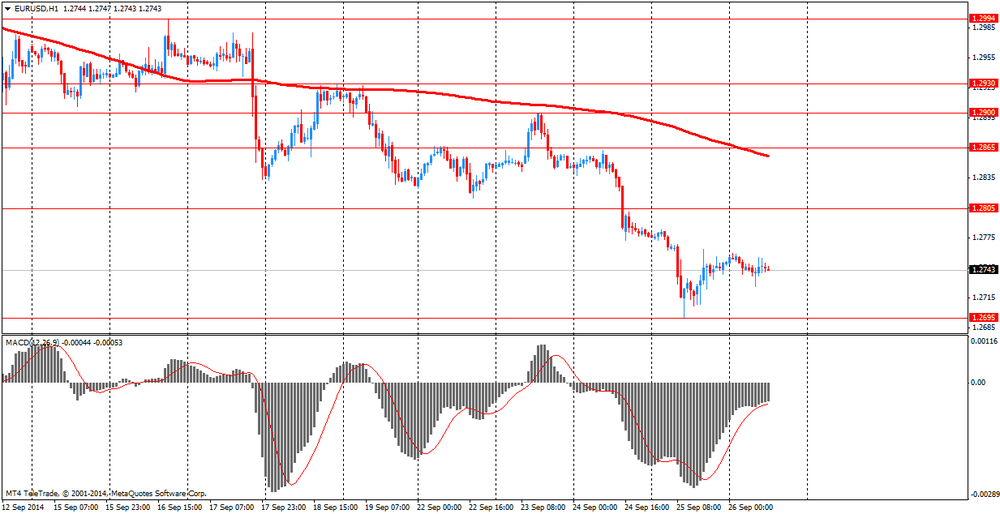Click the triangle arrow beside EURUSD,H1 title
Image resolution: width=1000 pixels, height=514 pixels.
[x=7, y=9]
